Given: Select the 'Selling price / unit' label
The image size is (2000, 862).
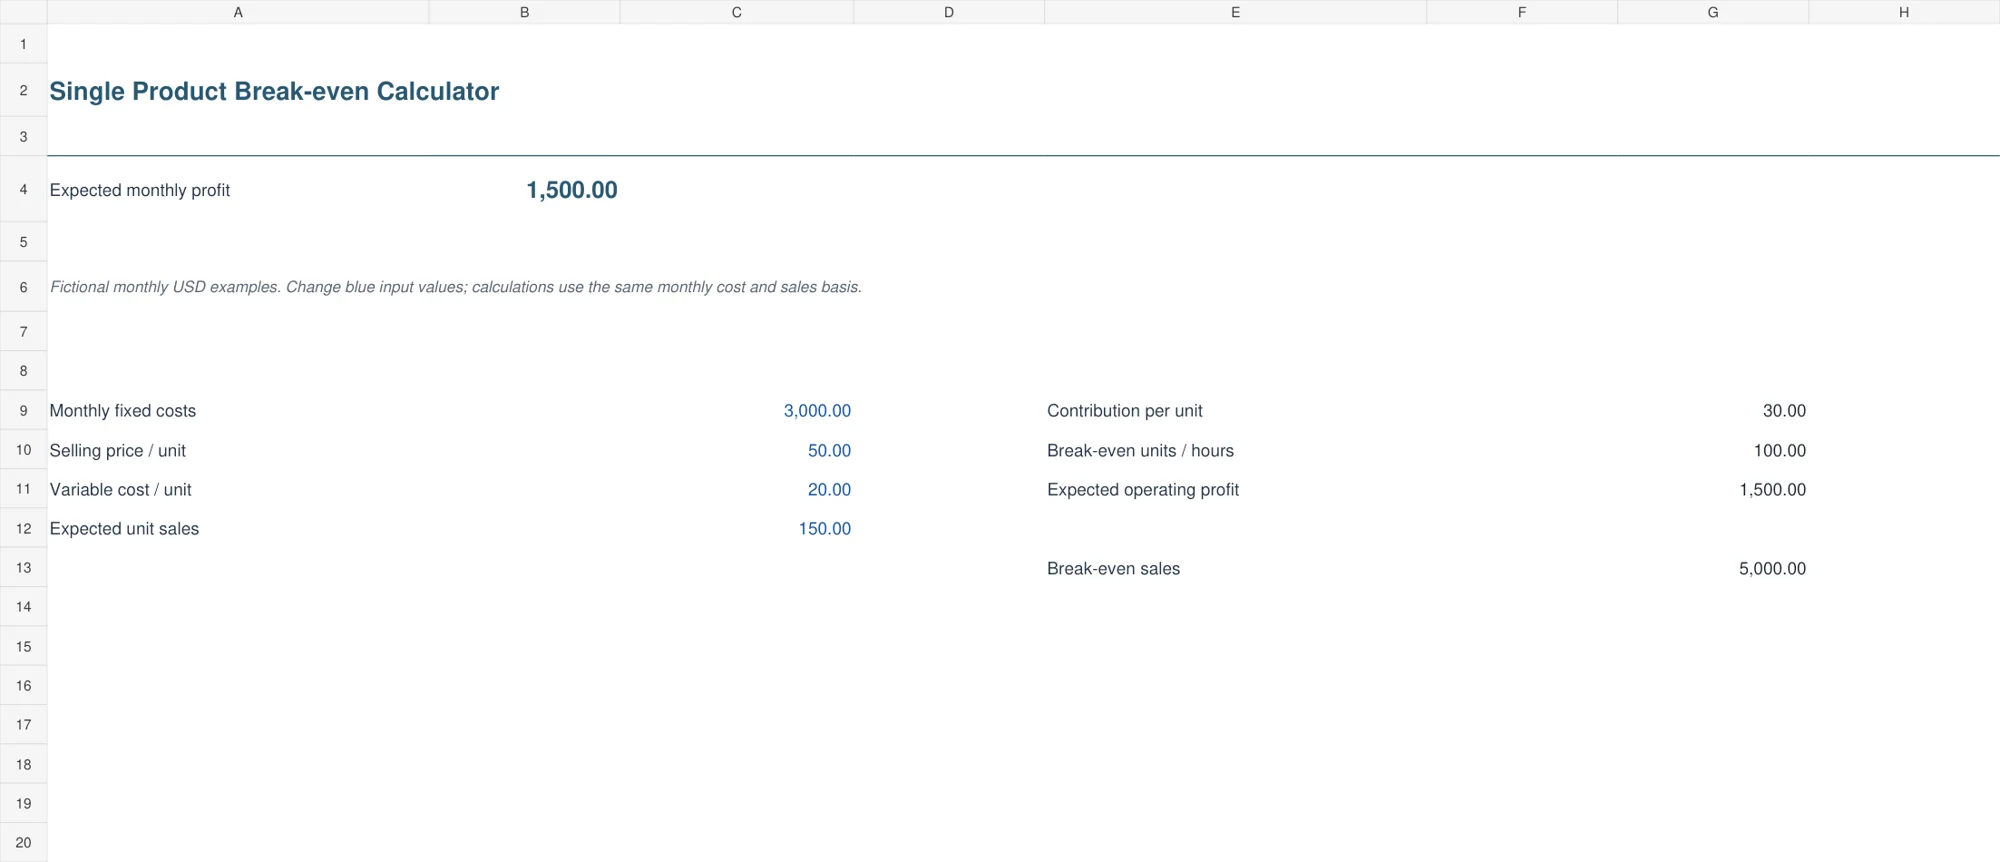Looking at the screenshot, I should (118, 451).
